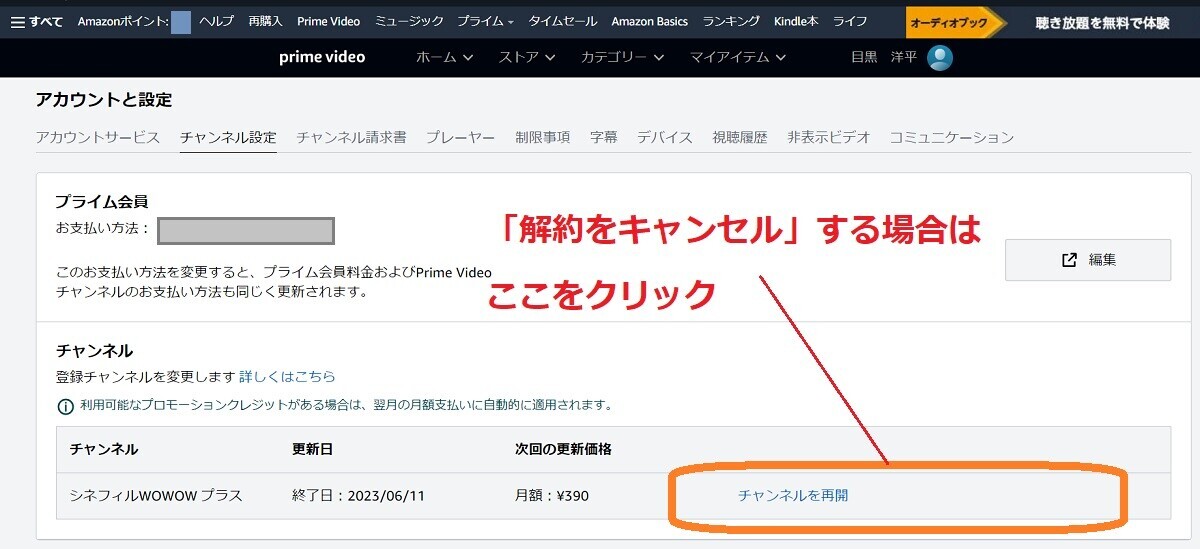Click the 更新日 column header
The height and width of the screenshot is (549, 1200).
click(x=312, y=450)
